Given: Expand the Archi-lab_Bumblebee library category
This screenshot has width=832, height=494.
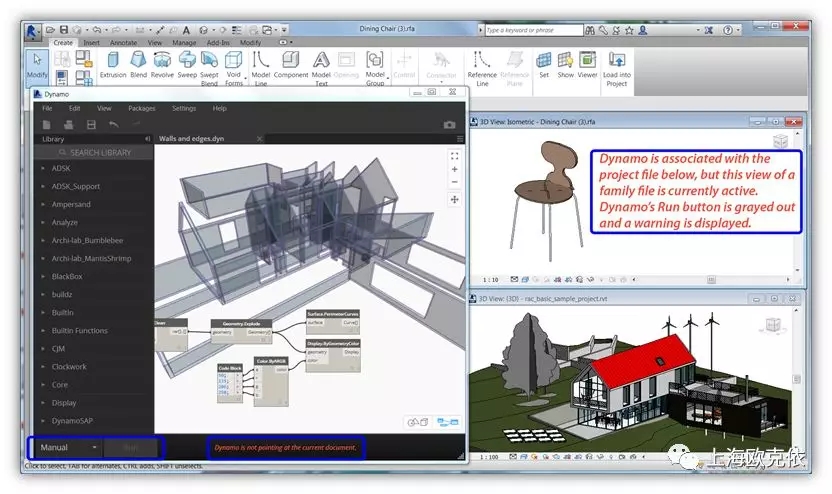Looking at the screenshot, I should [x=91, y=241].
